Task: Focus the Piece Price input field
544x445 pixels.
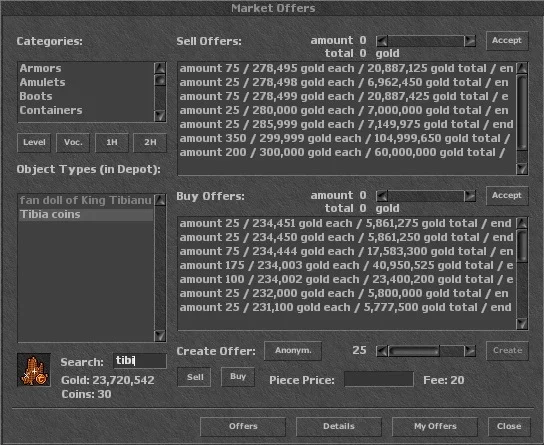Action: pyautogui.click(x=379, y=379)
